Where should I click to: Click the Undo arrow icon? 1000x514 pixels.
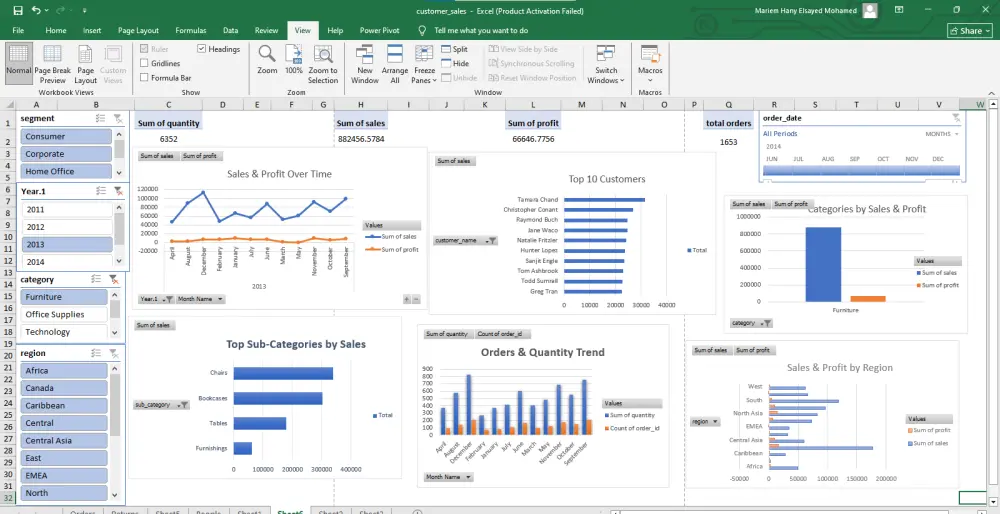point(36,10)
